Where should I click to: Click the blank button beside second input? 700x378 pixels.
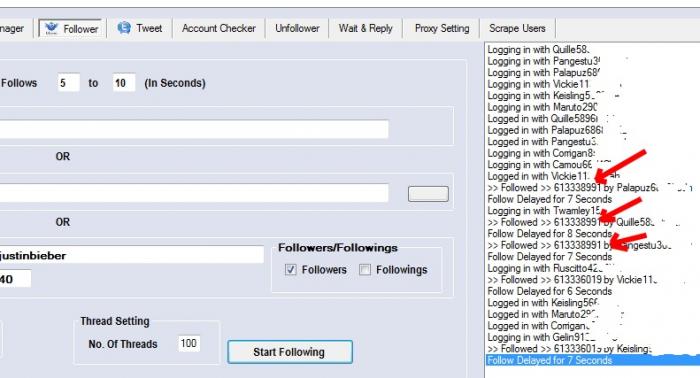428,194
